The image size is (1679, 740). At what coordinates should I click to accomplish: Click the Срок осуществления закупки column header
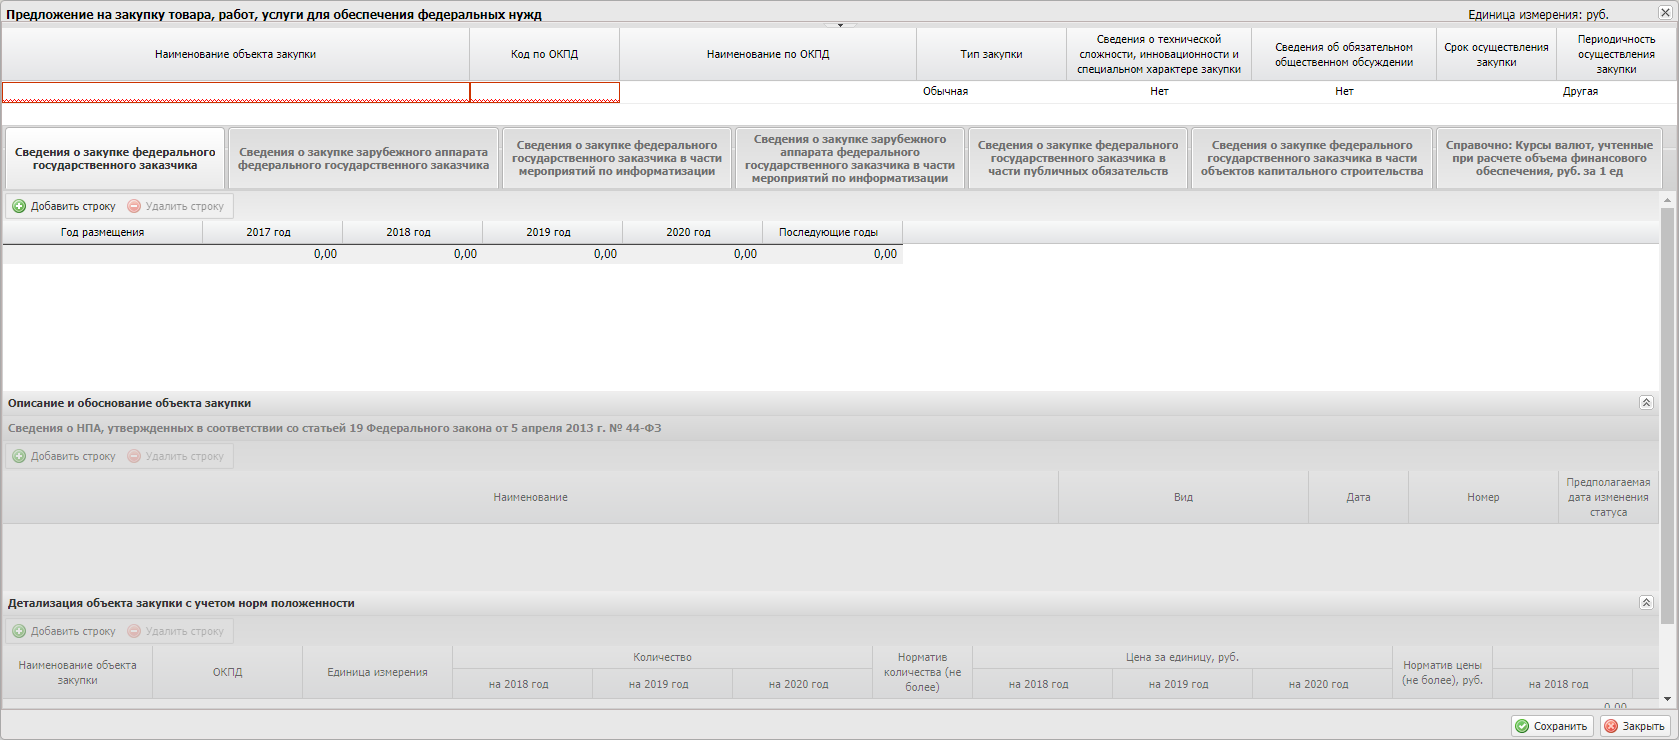click(x=1496, y=54)
